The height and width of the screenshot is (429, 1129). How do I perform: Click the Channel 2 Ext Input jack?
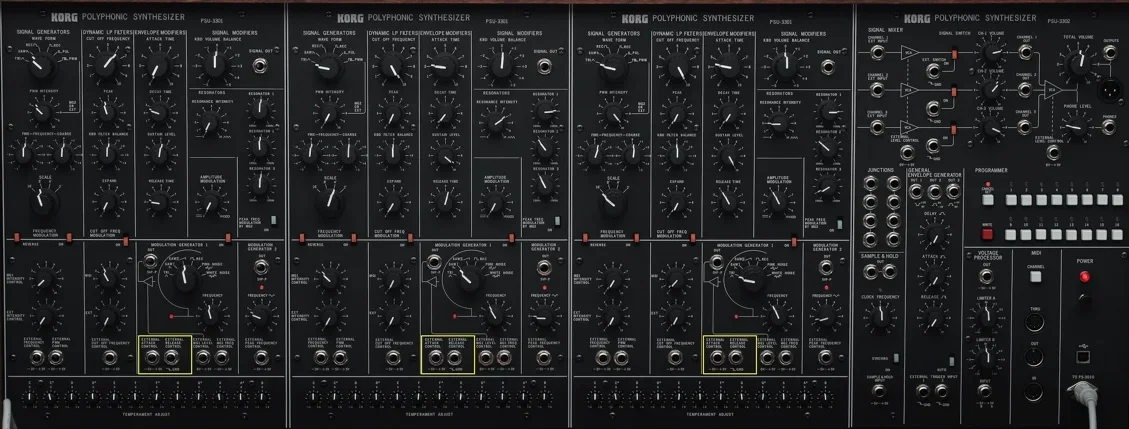[x=877, y=90]
